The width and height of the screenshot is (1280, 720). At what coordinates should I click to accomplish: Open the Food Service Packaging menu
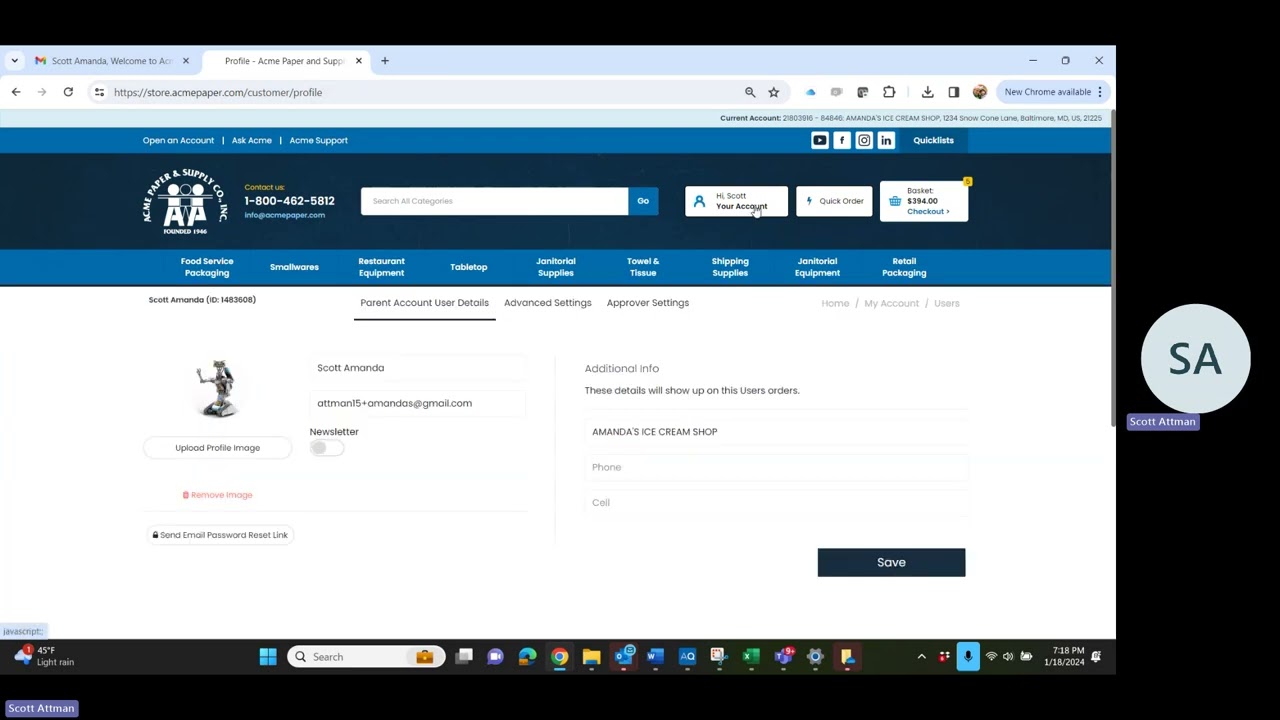pos(207,267)
